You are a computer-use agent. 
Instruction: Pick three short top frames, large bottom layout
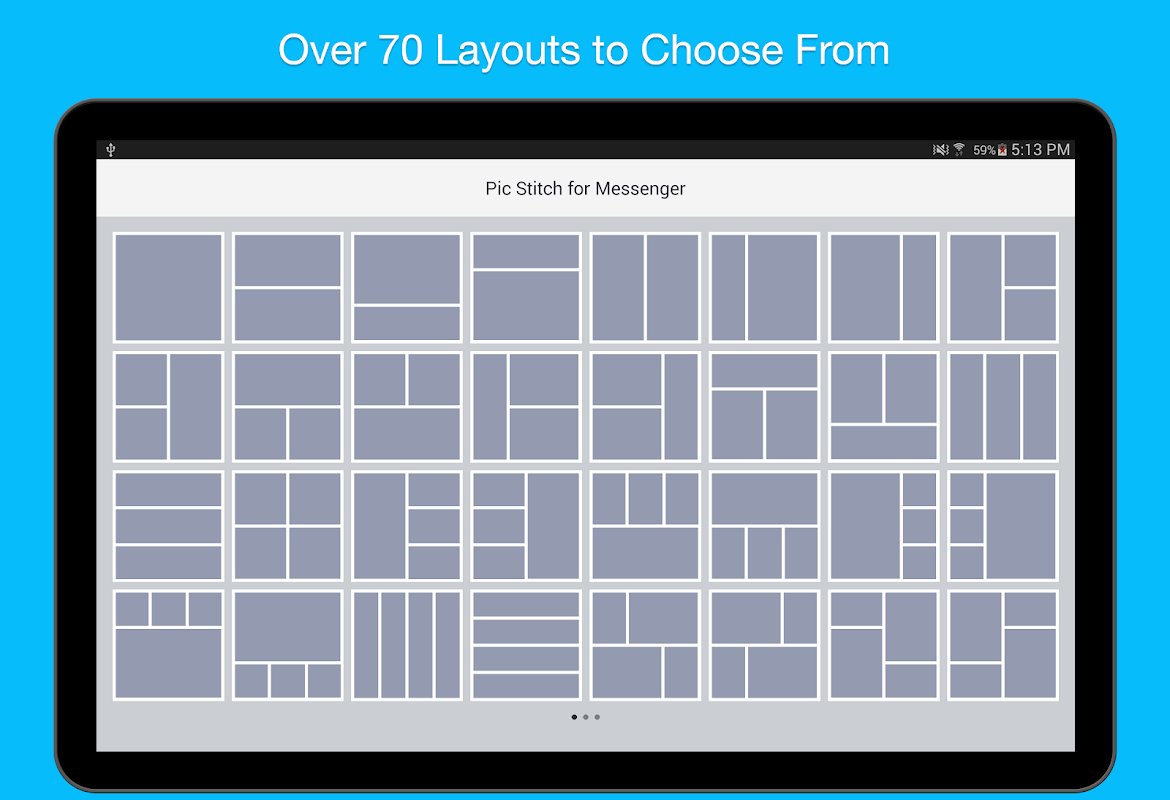coord(168,646)
